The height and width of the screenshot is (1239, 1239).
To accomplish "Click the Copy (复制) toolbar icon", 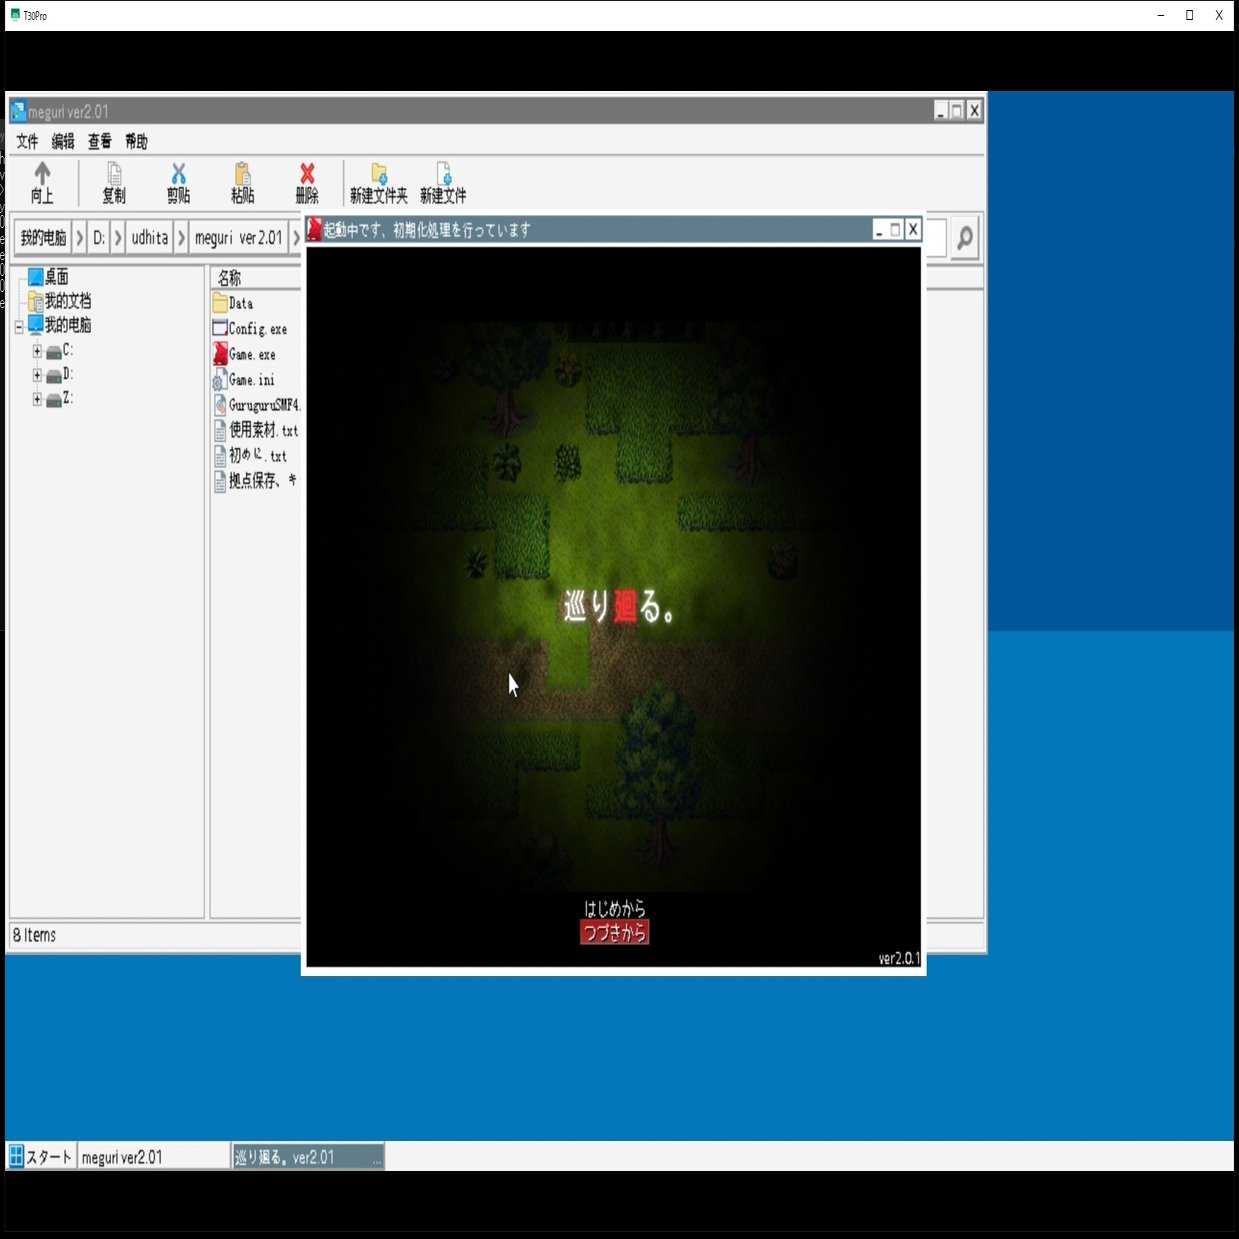I will [x=114, y=174].
